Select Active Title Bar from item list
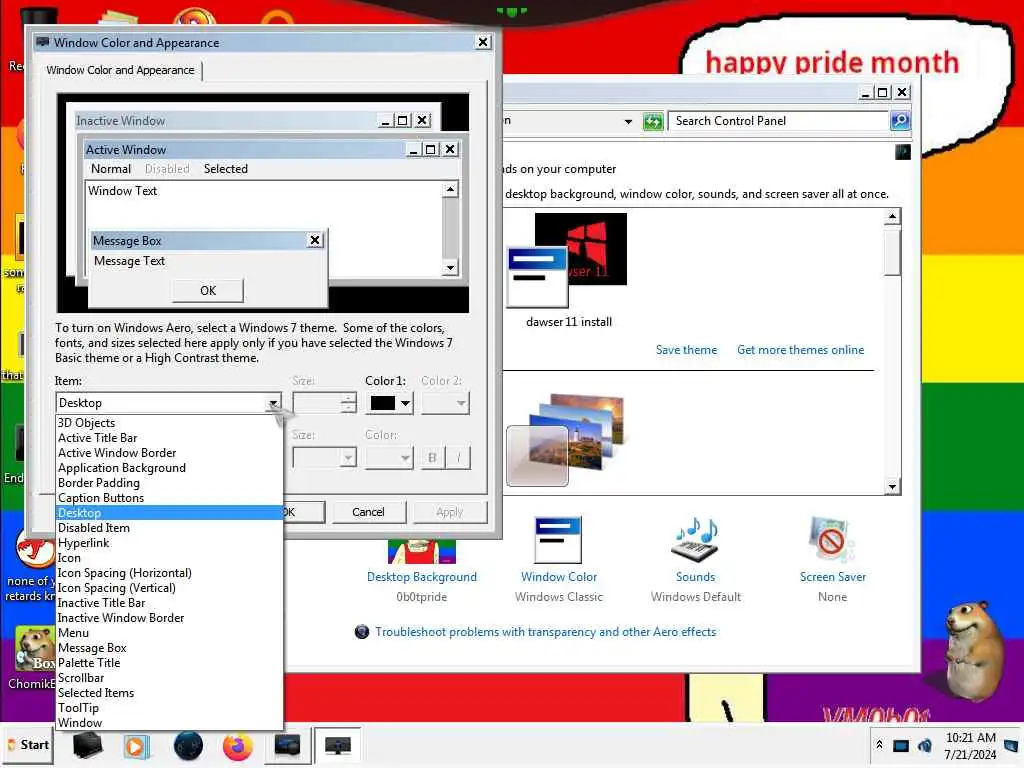Viewport: 1024px width, 768px height. [169, 438]
